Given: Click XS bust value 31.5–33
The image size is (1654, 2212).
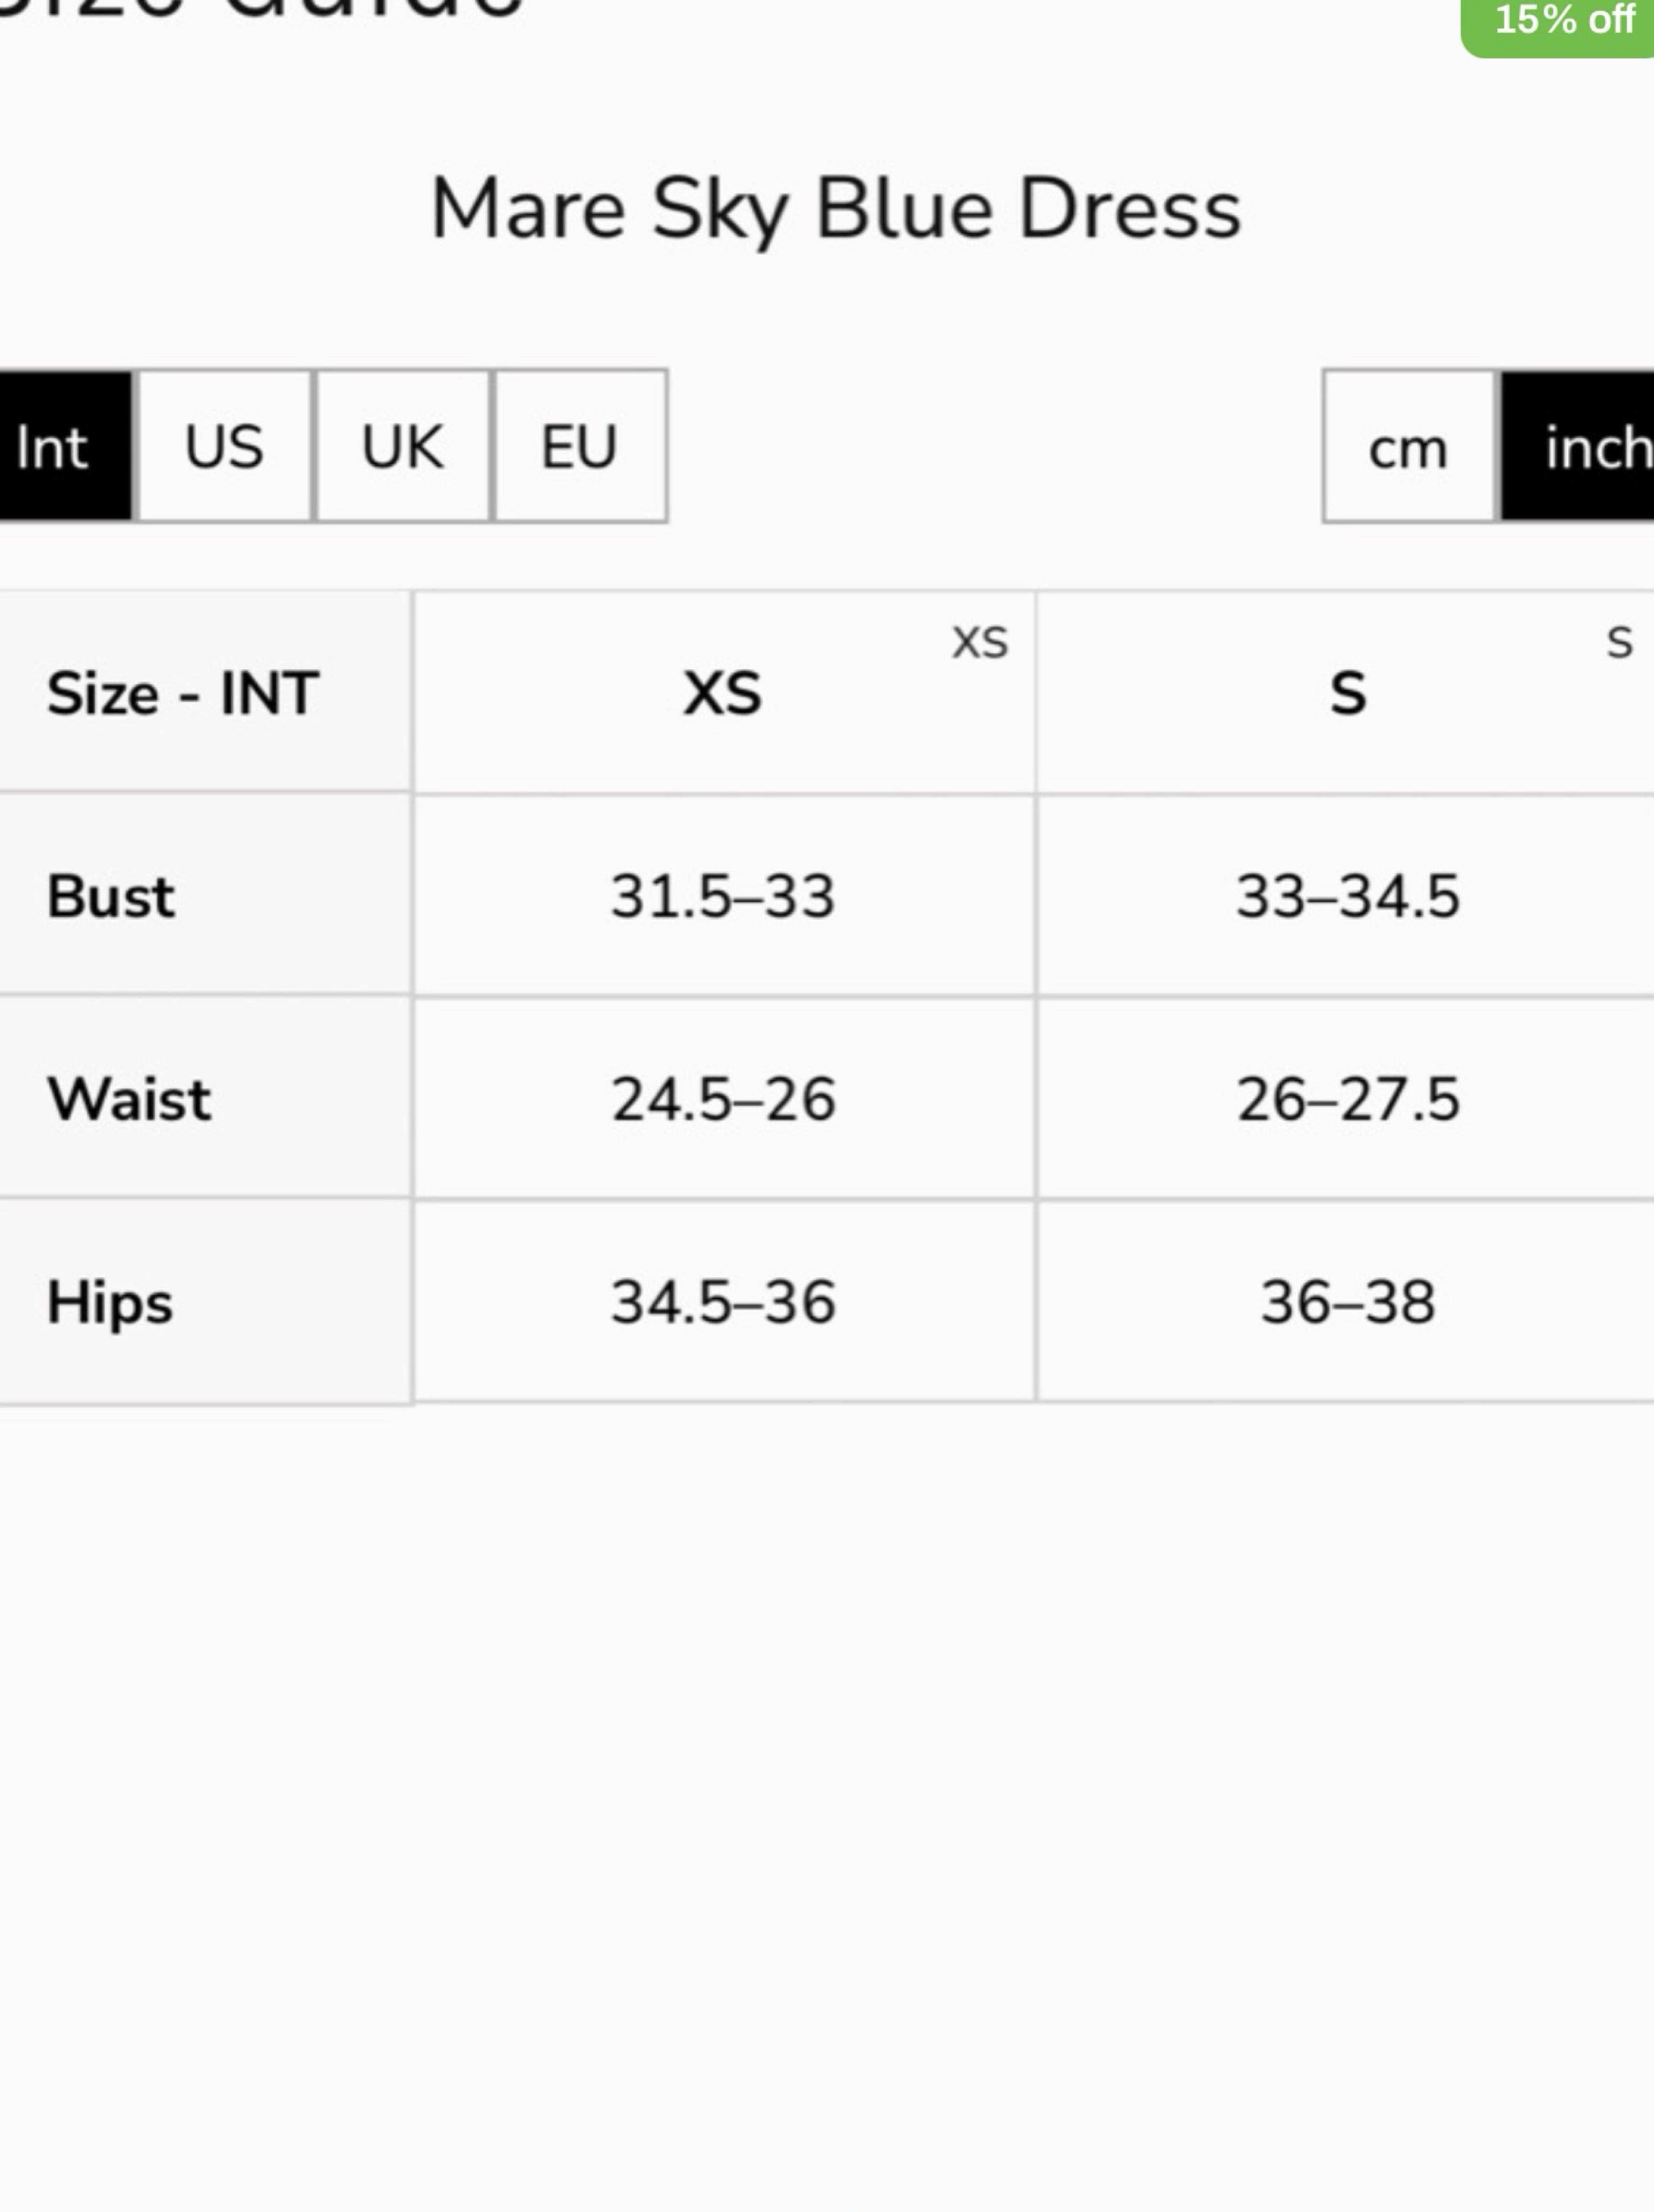Looking at the screenshot, I should click(723, 896).
